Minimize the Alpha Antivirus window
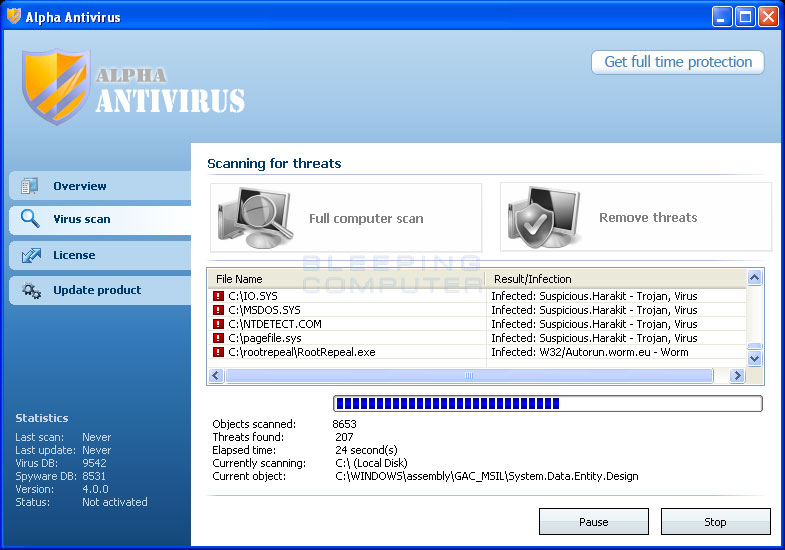This screenshot has width=785, height=550. click(x=721, y=17)
